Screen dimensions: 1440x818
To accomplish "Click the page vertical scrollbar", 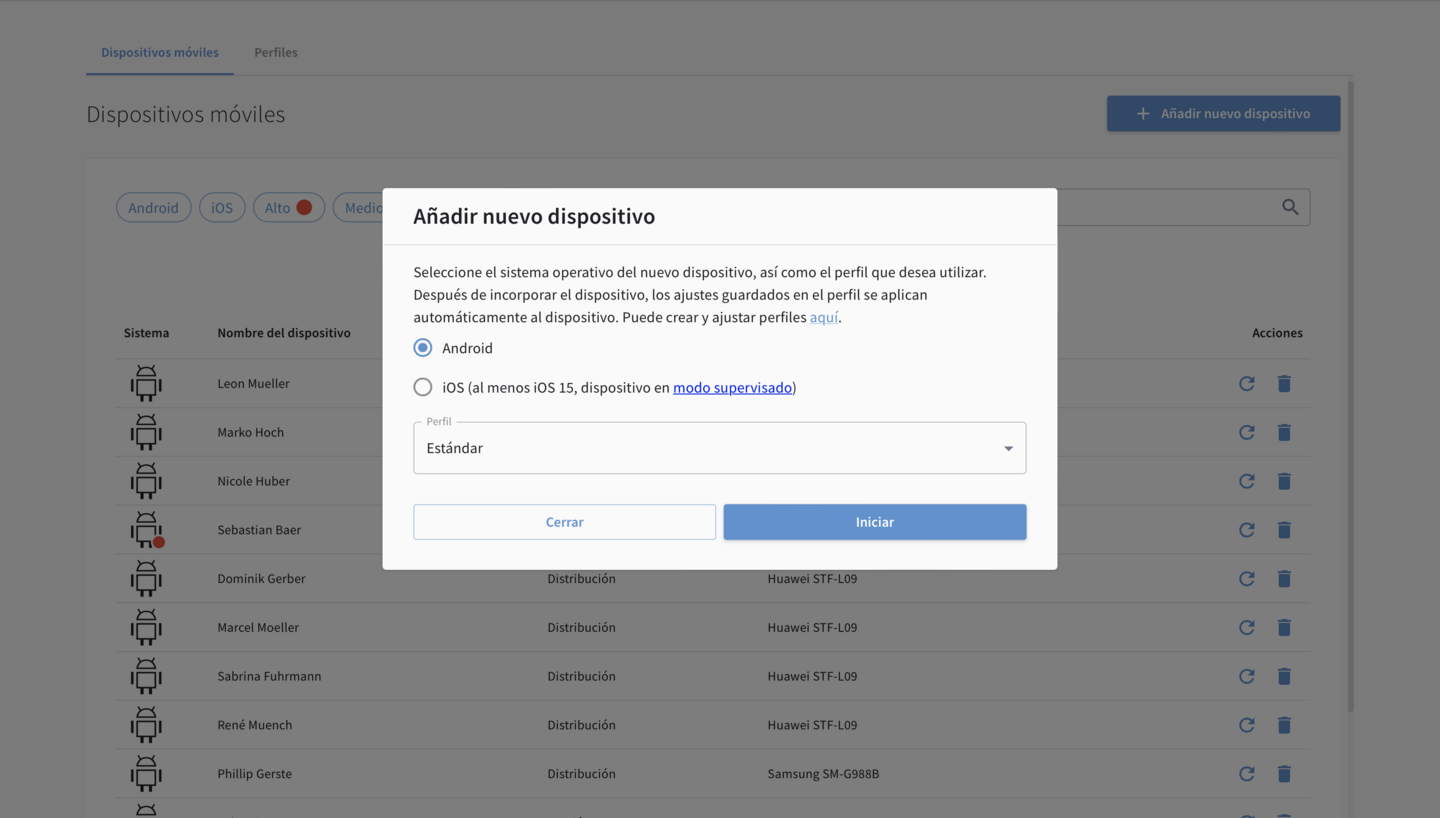I will pyautogui.click(x=1350, y=400).
